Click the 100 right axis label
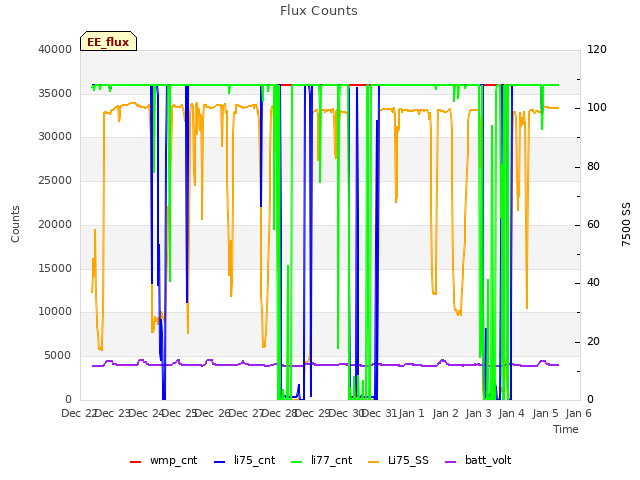 tap(597, 108)
